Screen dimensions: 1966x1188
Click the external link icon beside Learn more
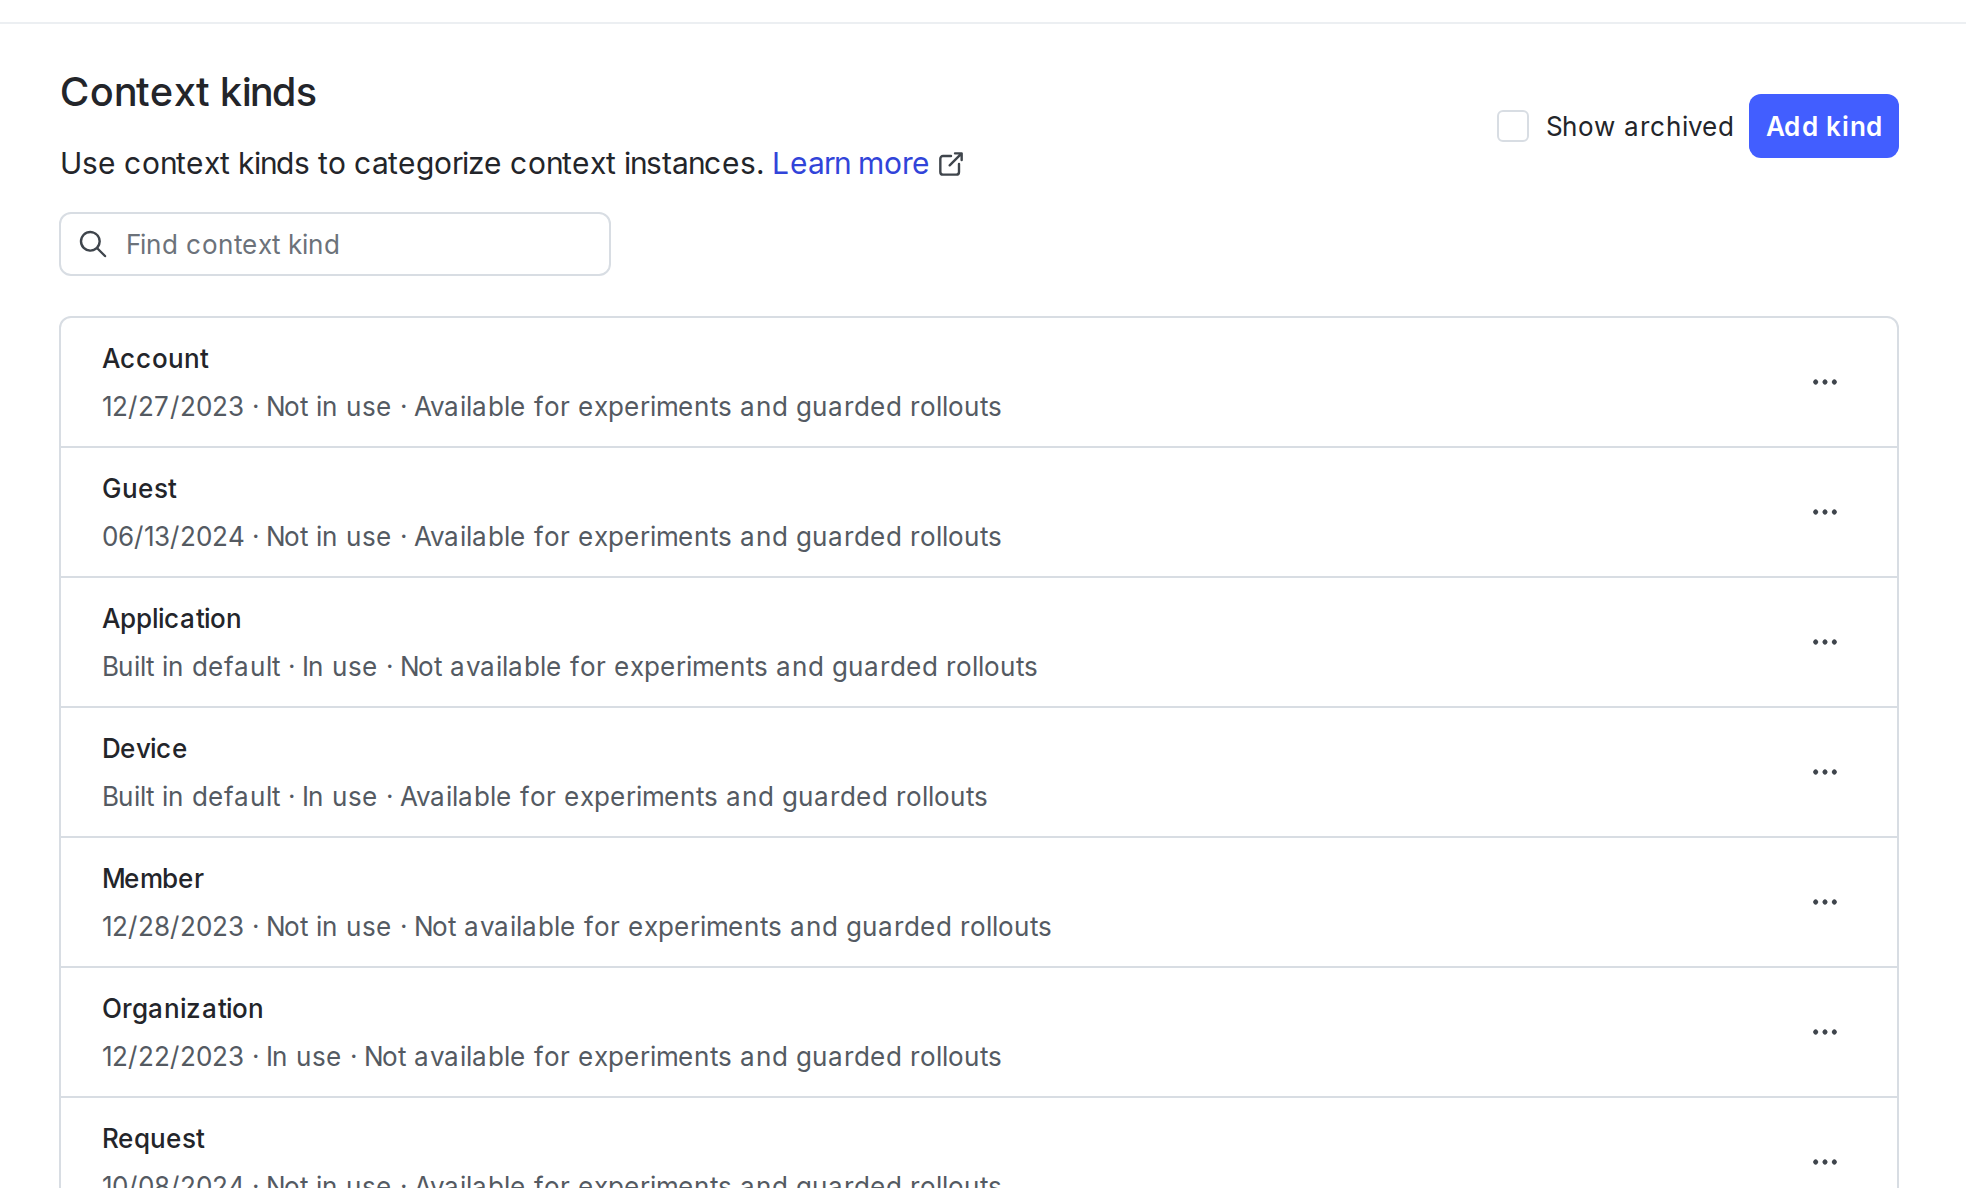coord(951,163)
